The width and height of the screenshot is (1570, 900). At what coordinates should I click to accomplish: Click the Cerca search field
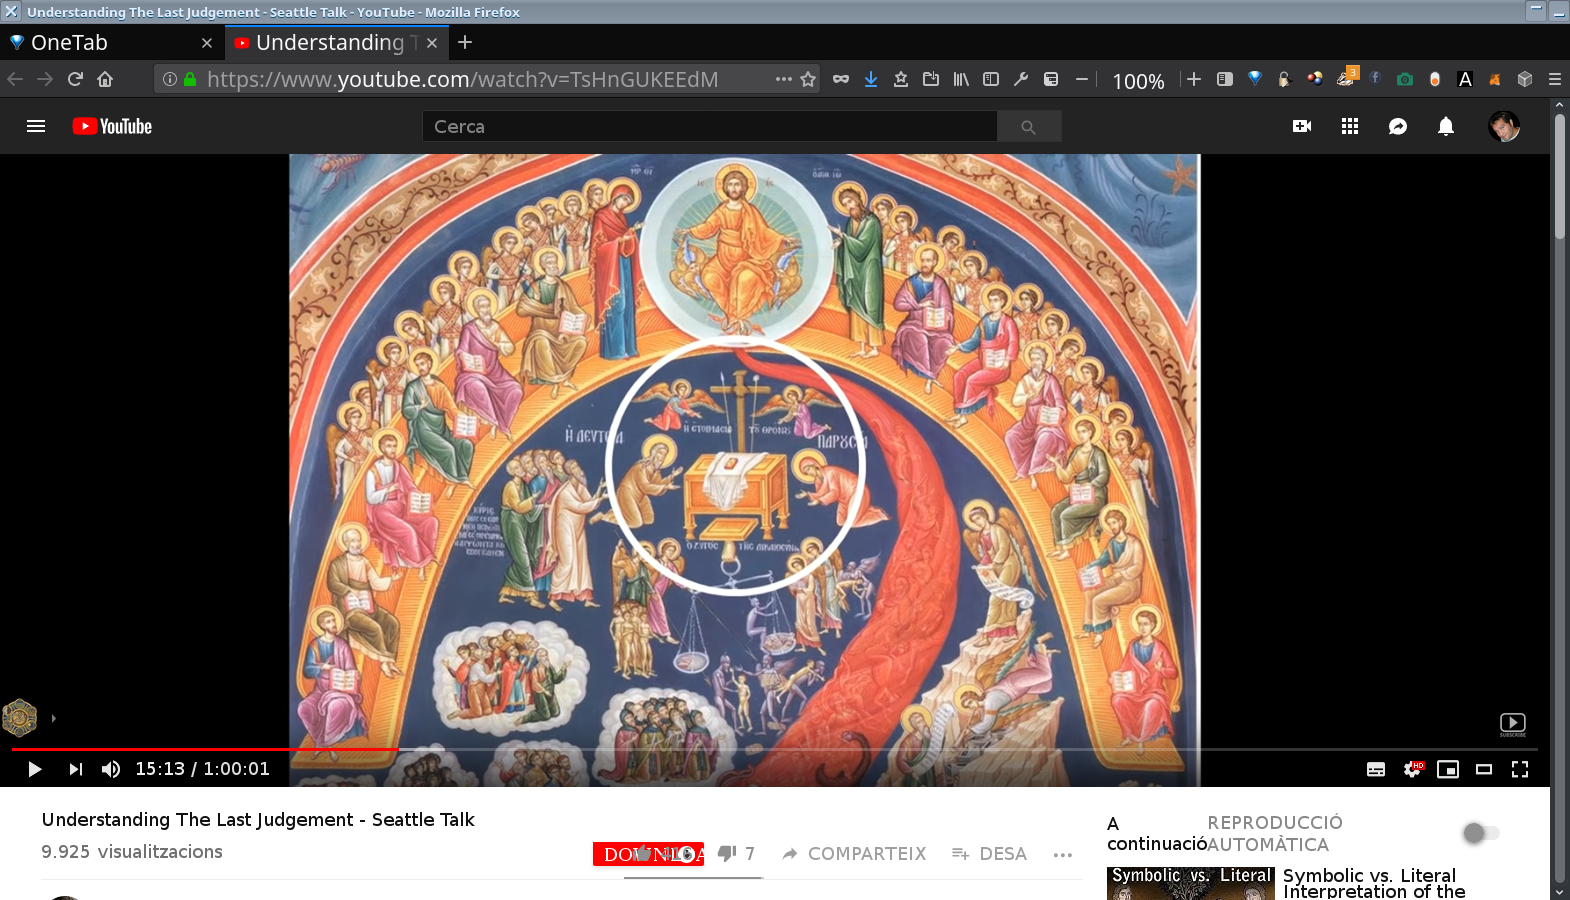tap(709, 126)
